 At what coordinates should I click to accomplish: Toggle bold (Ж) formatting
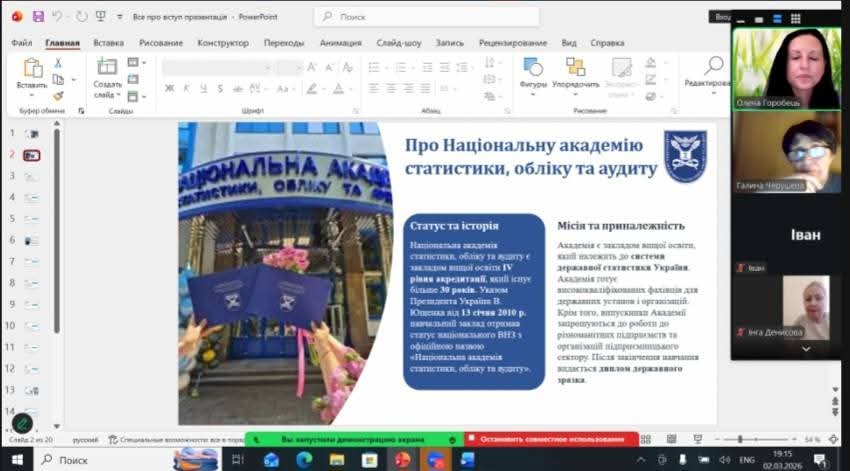pos(170,88)
